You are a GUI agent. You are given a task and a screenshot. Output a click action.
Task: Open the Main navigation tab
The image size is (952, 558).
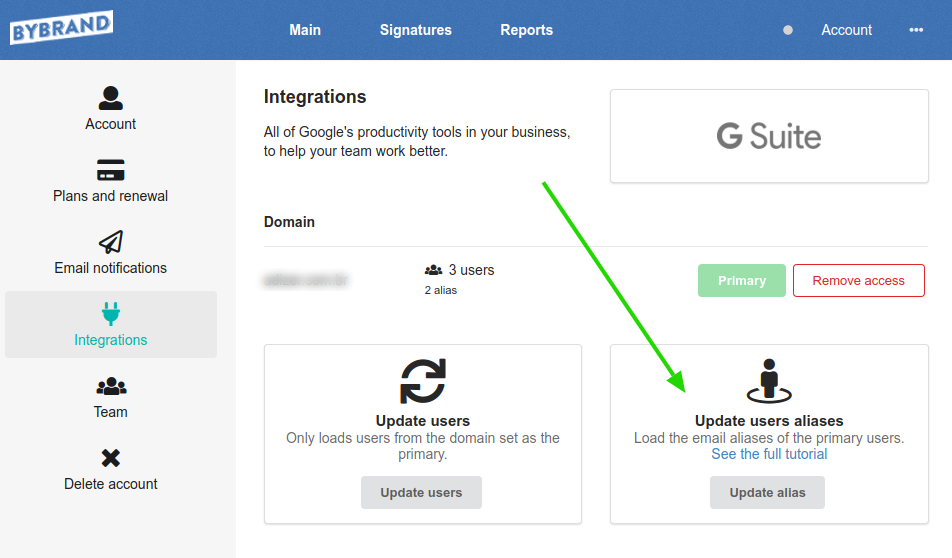305,30
